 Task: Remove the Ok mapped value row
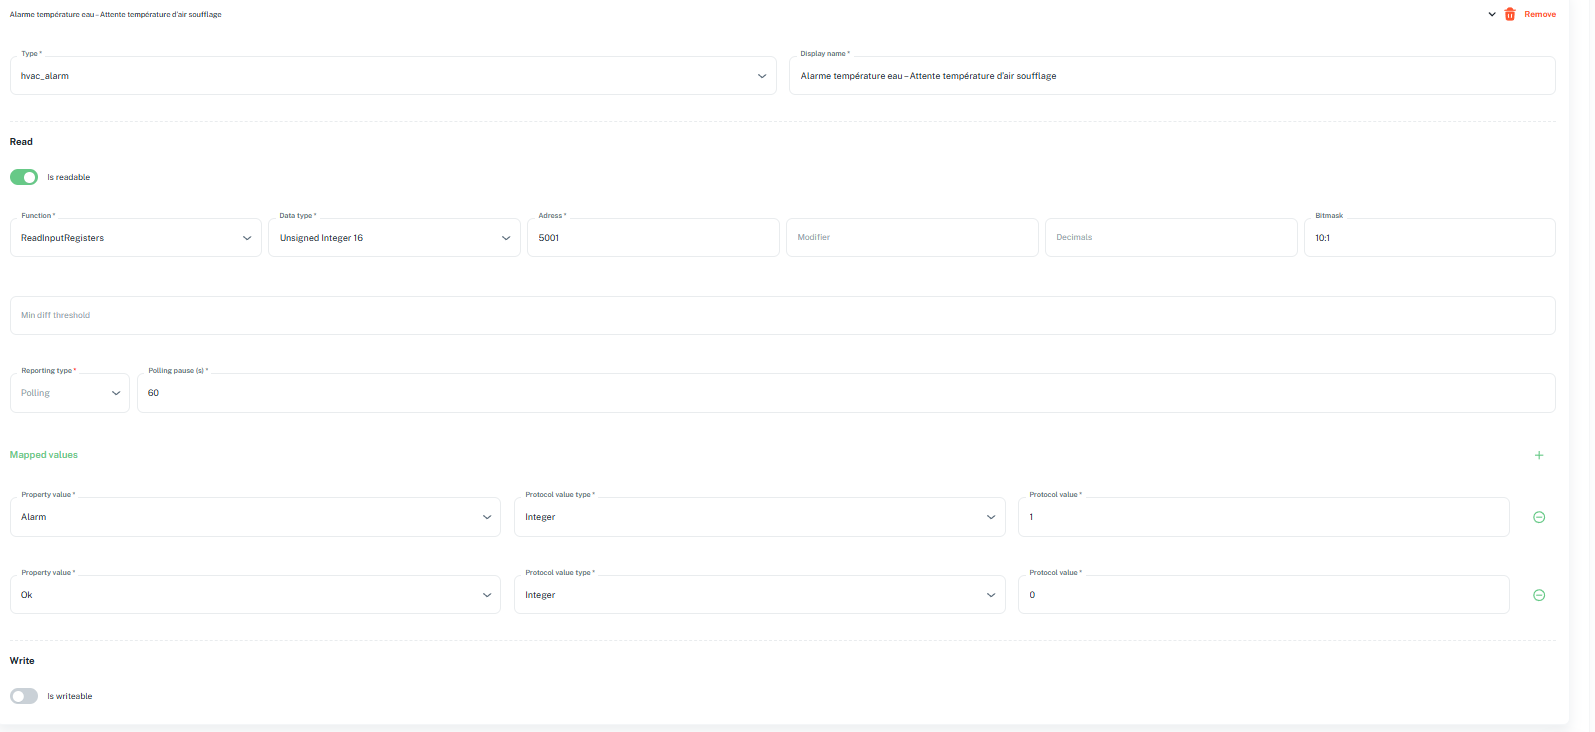(x=1539, y=595)
